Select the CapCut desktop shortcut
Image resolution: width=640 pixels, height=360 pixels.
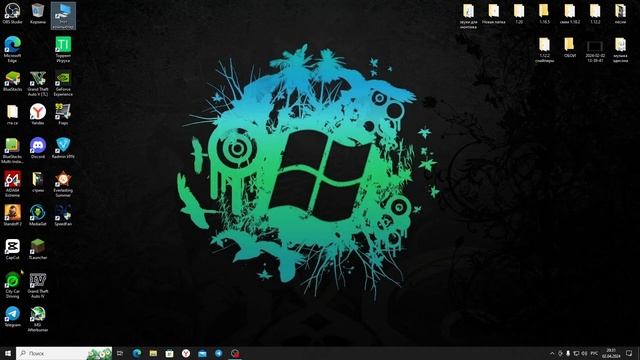(12, 249)
